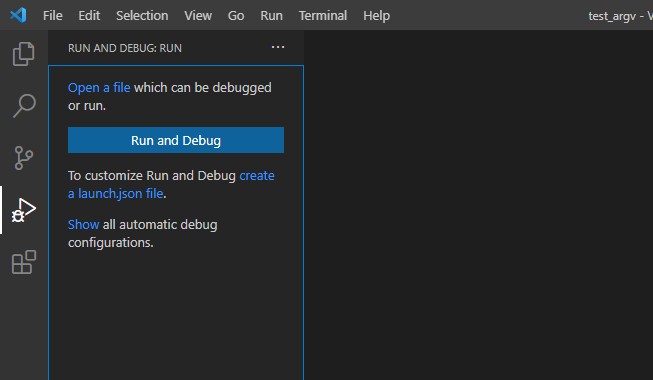653x380 pixels.
Task: Open the Go menu
Action: 236,15
